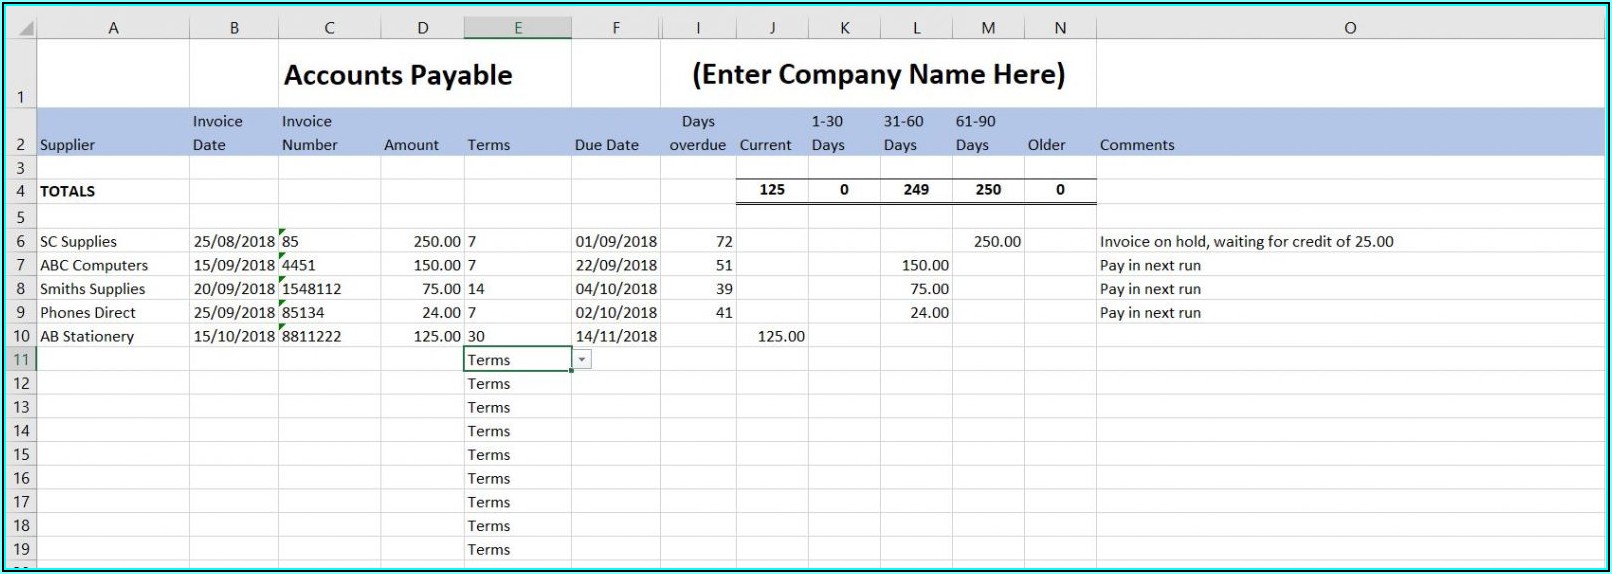Click the 'Supplier' header cell
This screenshot has width=1612, height=574.
113,132
